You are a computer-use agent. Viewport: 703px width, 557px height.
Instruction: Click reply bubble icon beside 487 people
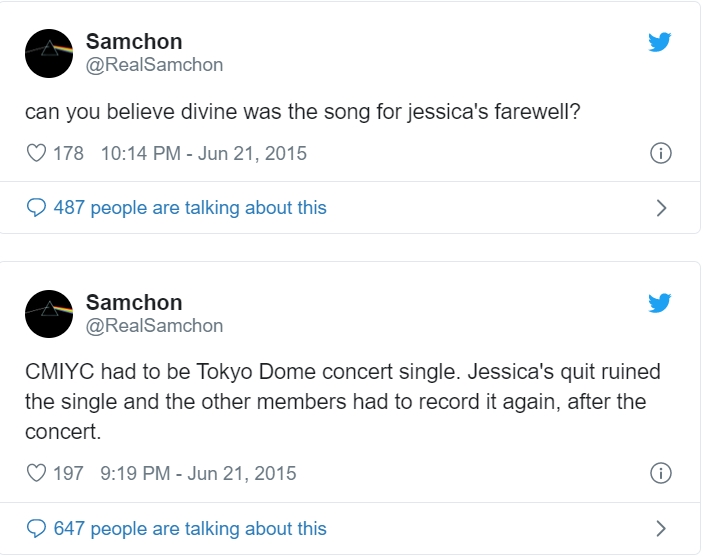(37, 208)
